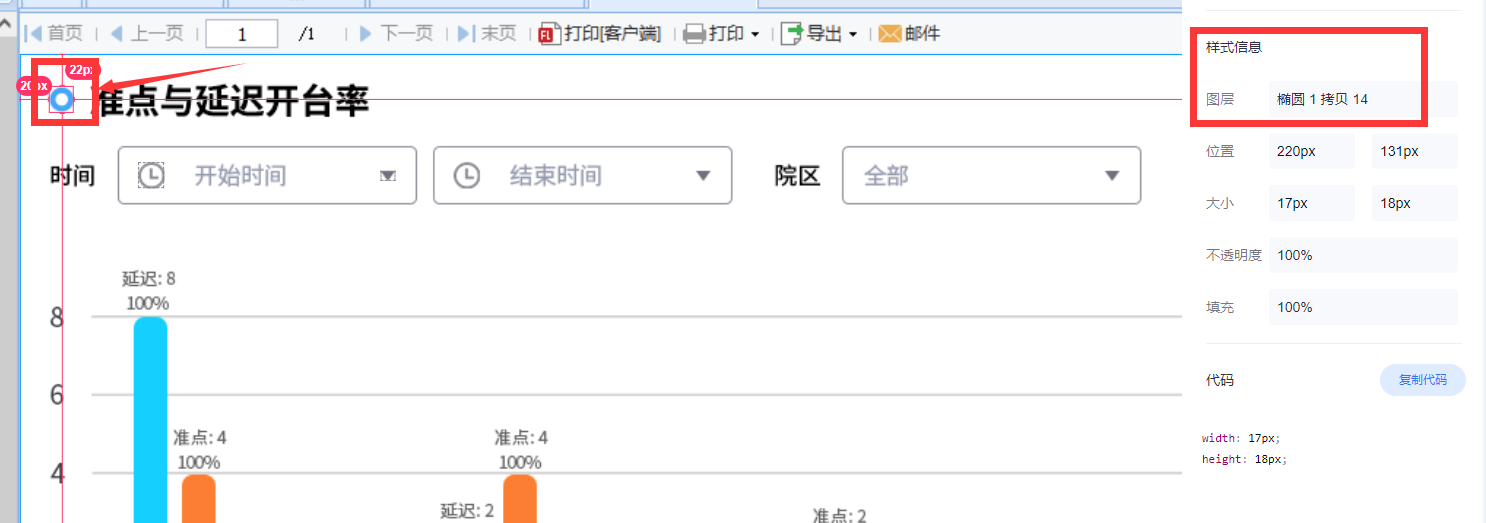Click the 准点: 2 data label
Screen dimensions: 1486x523
(839, 515)
